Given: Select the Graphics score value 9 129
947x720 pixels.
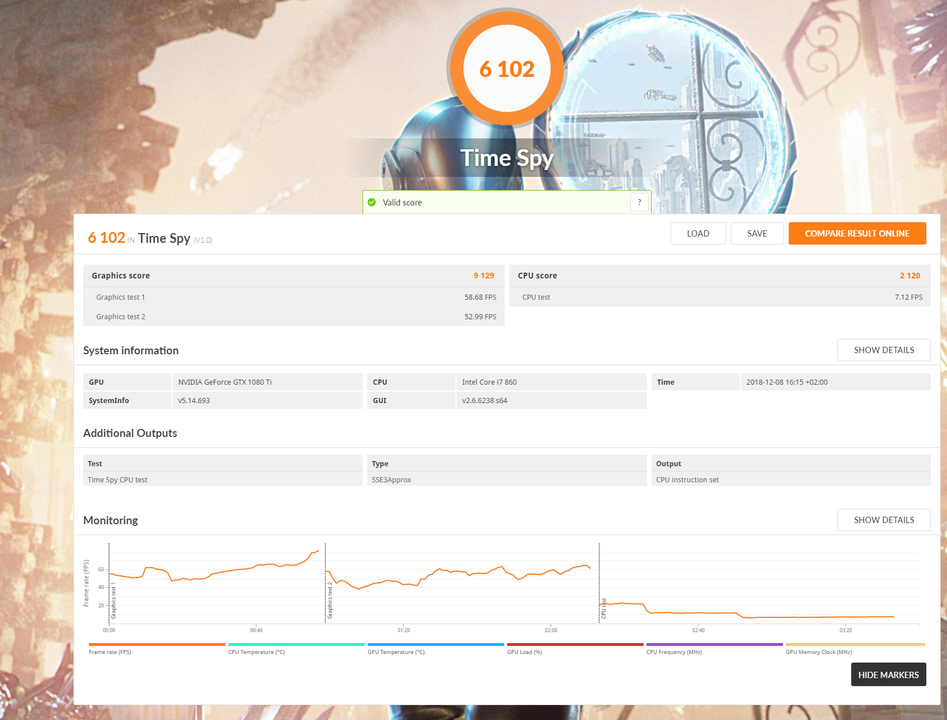Looking at the screenshot, I should pos(484,275).
